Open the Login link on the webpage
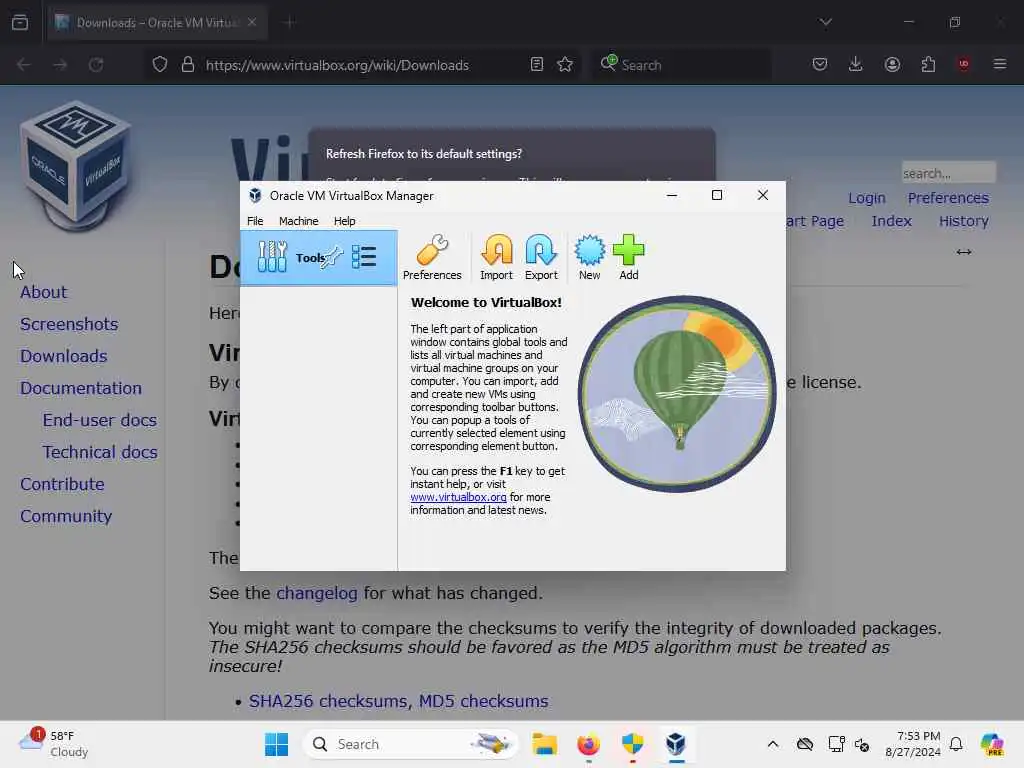The height and width of the screenshot is (768, 1024). coord(867,198)
